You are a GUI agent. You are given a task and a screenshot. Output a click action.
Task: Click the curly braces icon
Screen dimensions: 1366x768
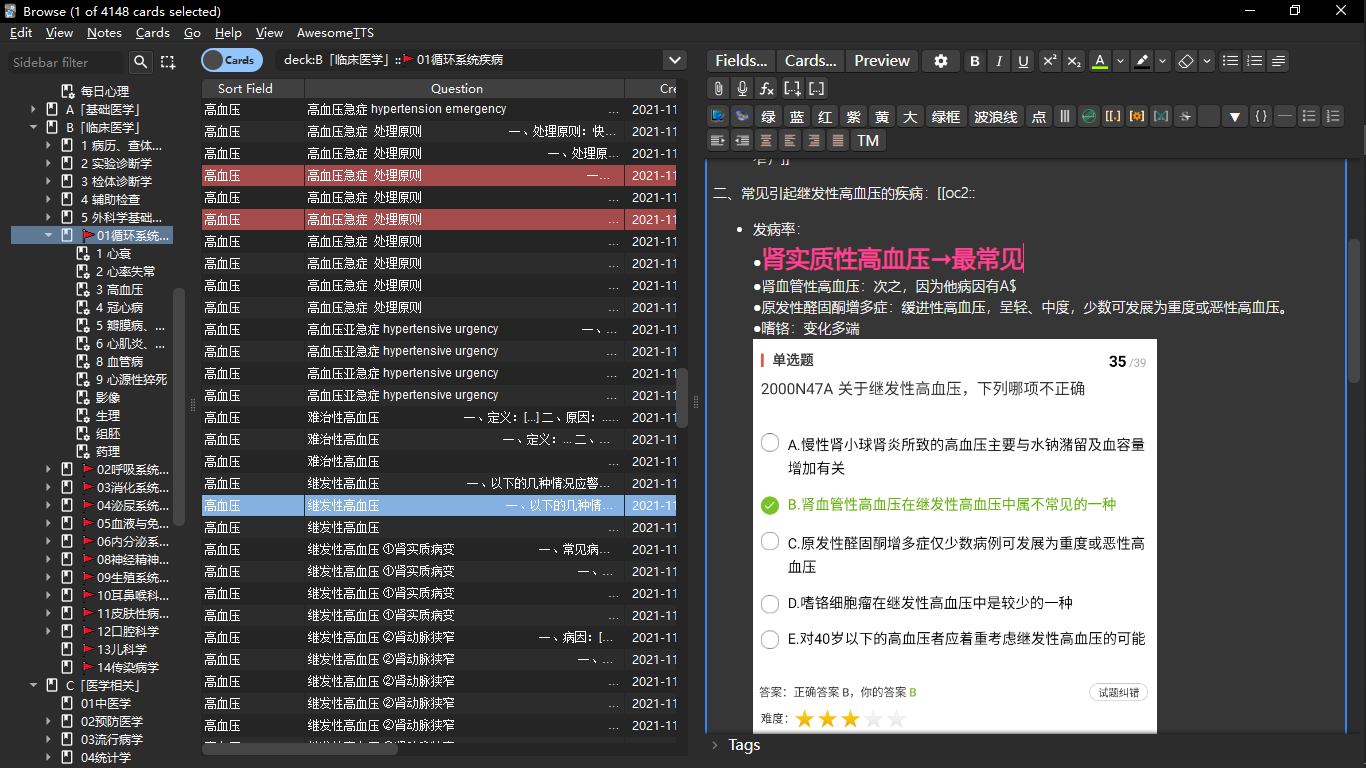1261,116
